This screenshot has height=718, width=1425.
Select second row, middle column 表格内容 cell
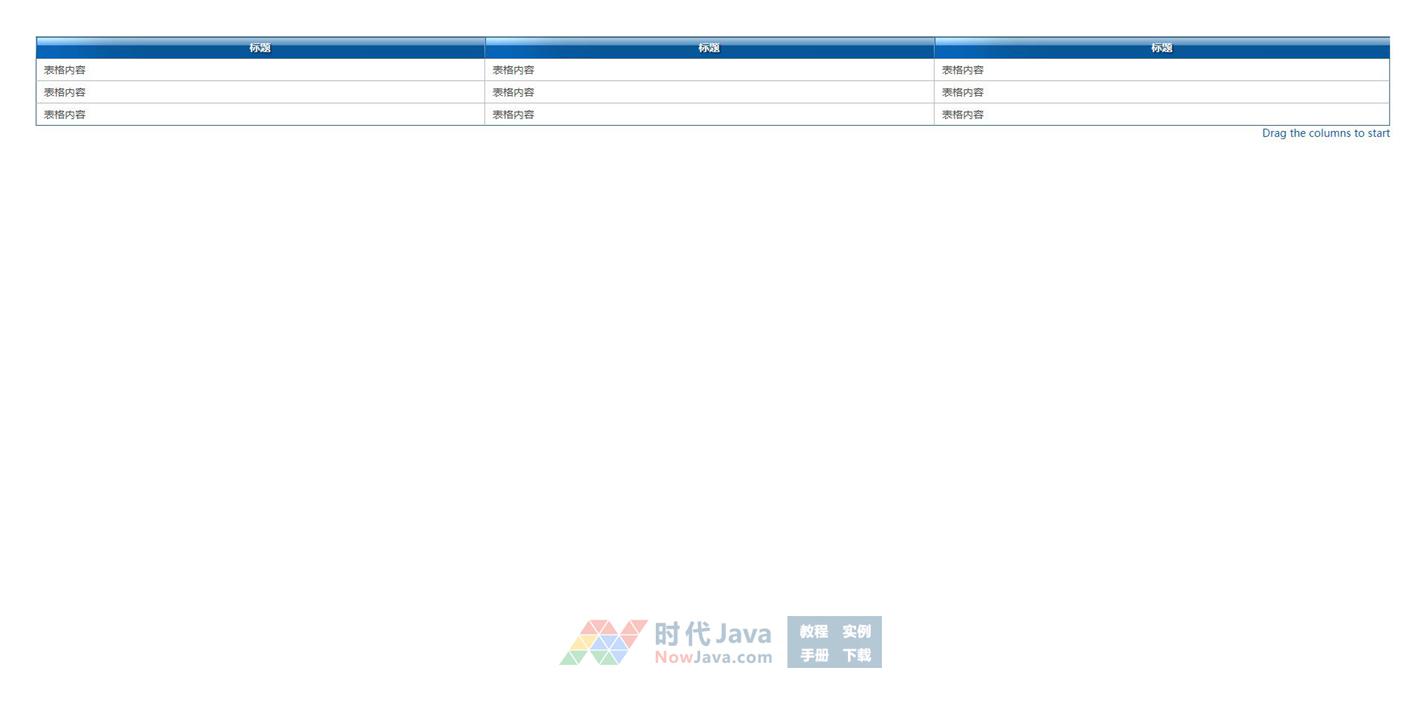coord(514,92)
